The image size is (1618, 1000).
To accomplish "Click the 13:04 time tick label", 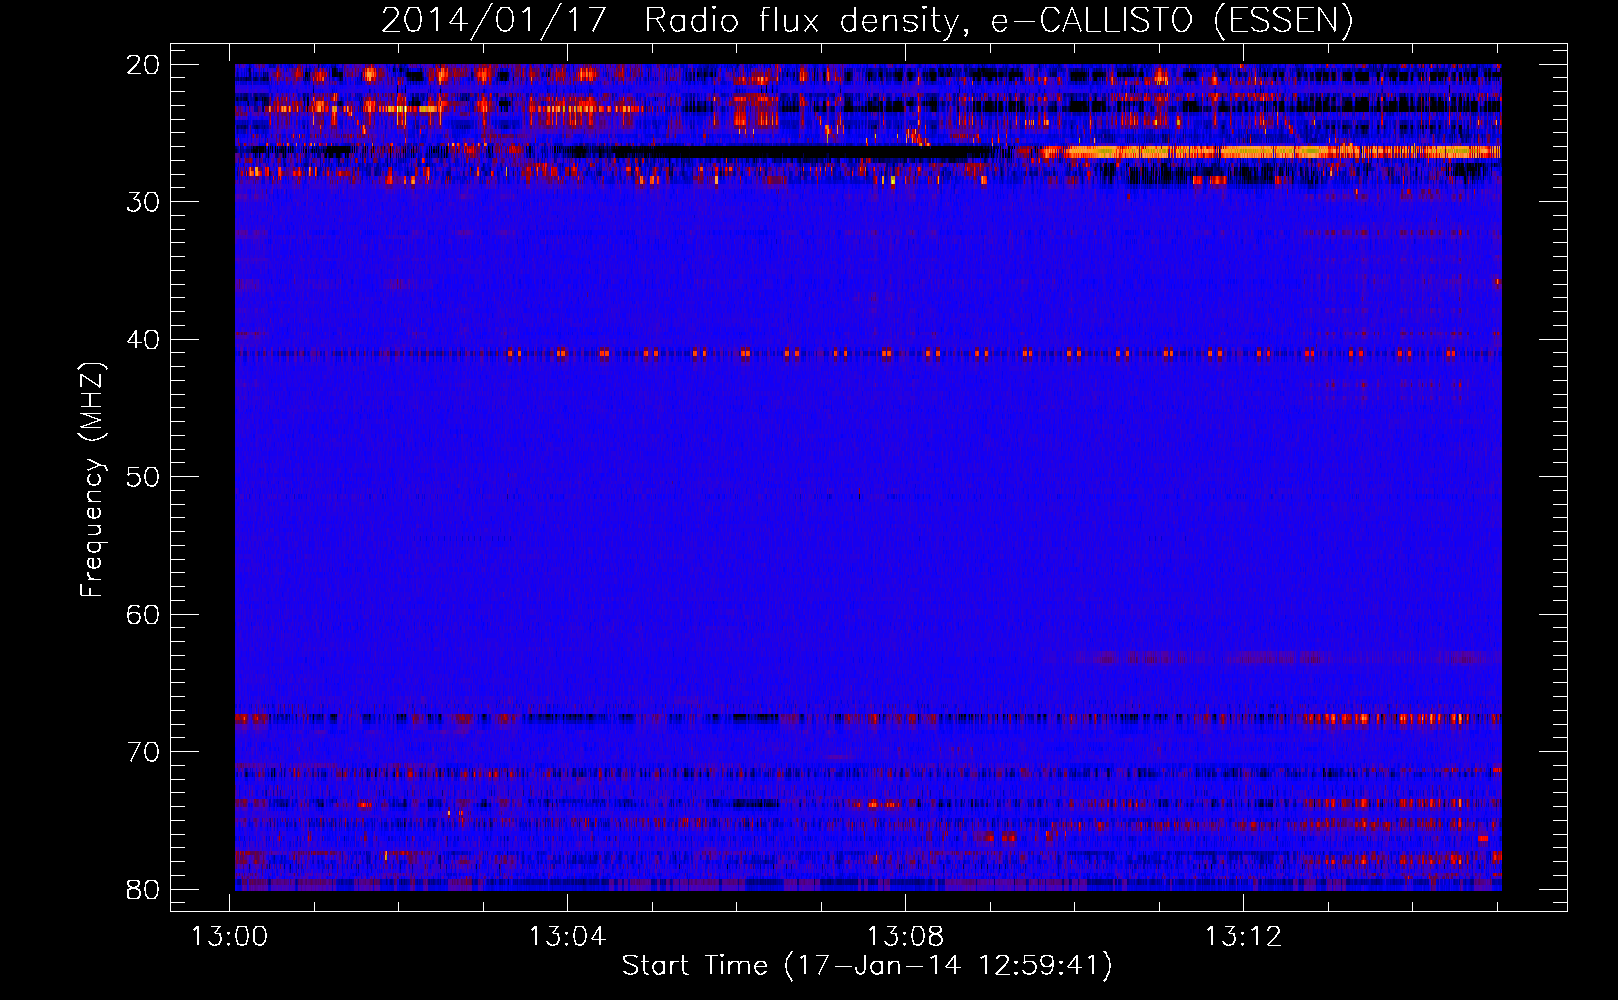I will (x=568, y=937).
